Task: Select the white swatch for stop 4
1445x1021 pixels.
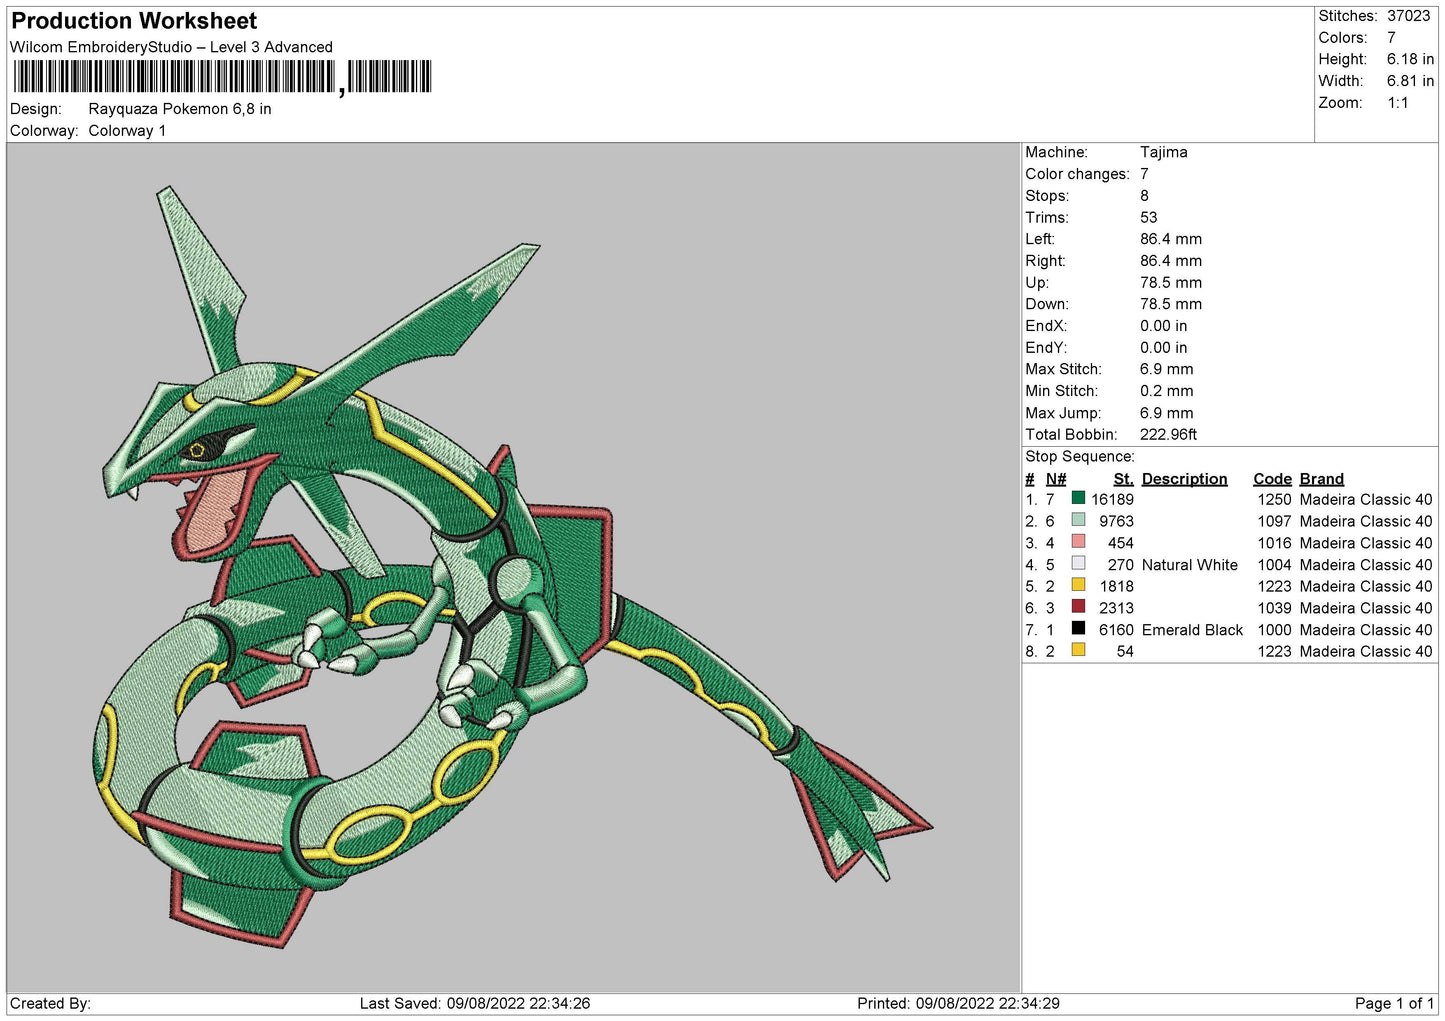Action: click(x=1078, y=564)
